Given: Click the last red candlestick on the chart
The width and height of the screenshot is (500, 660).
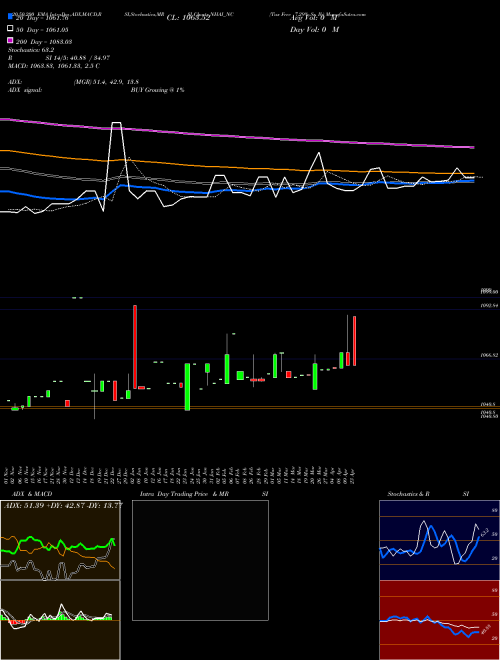Looking at the screenshot, I should [x=355, y=341].
